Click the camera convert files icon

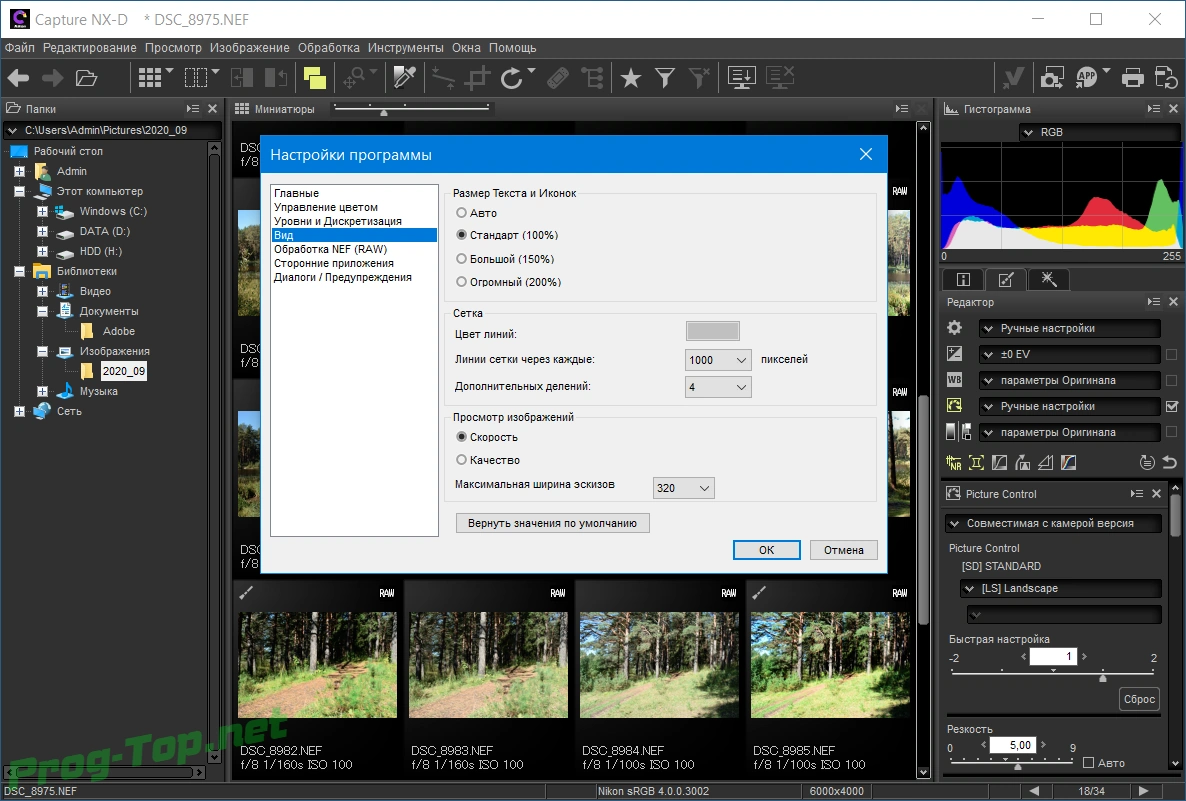tap(1052, 78)
